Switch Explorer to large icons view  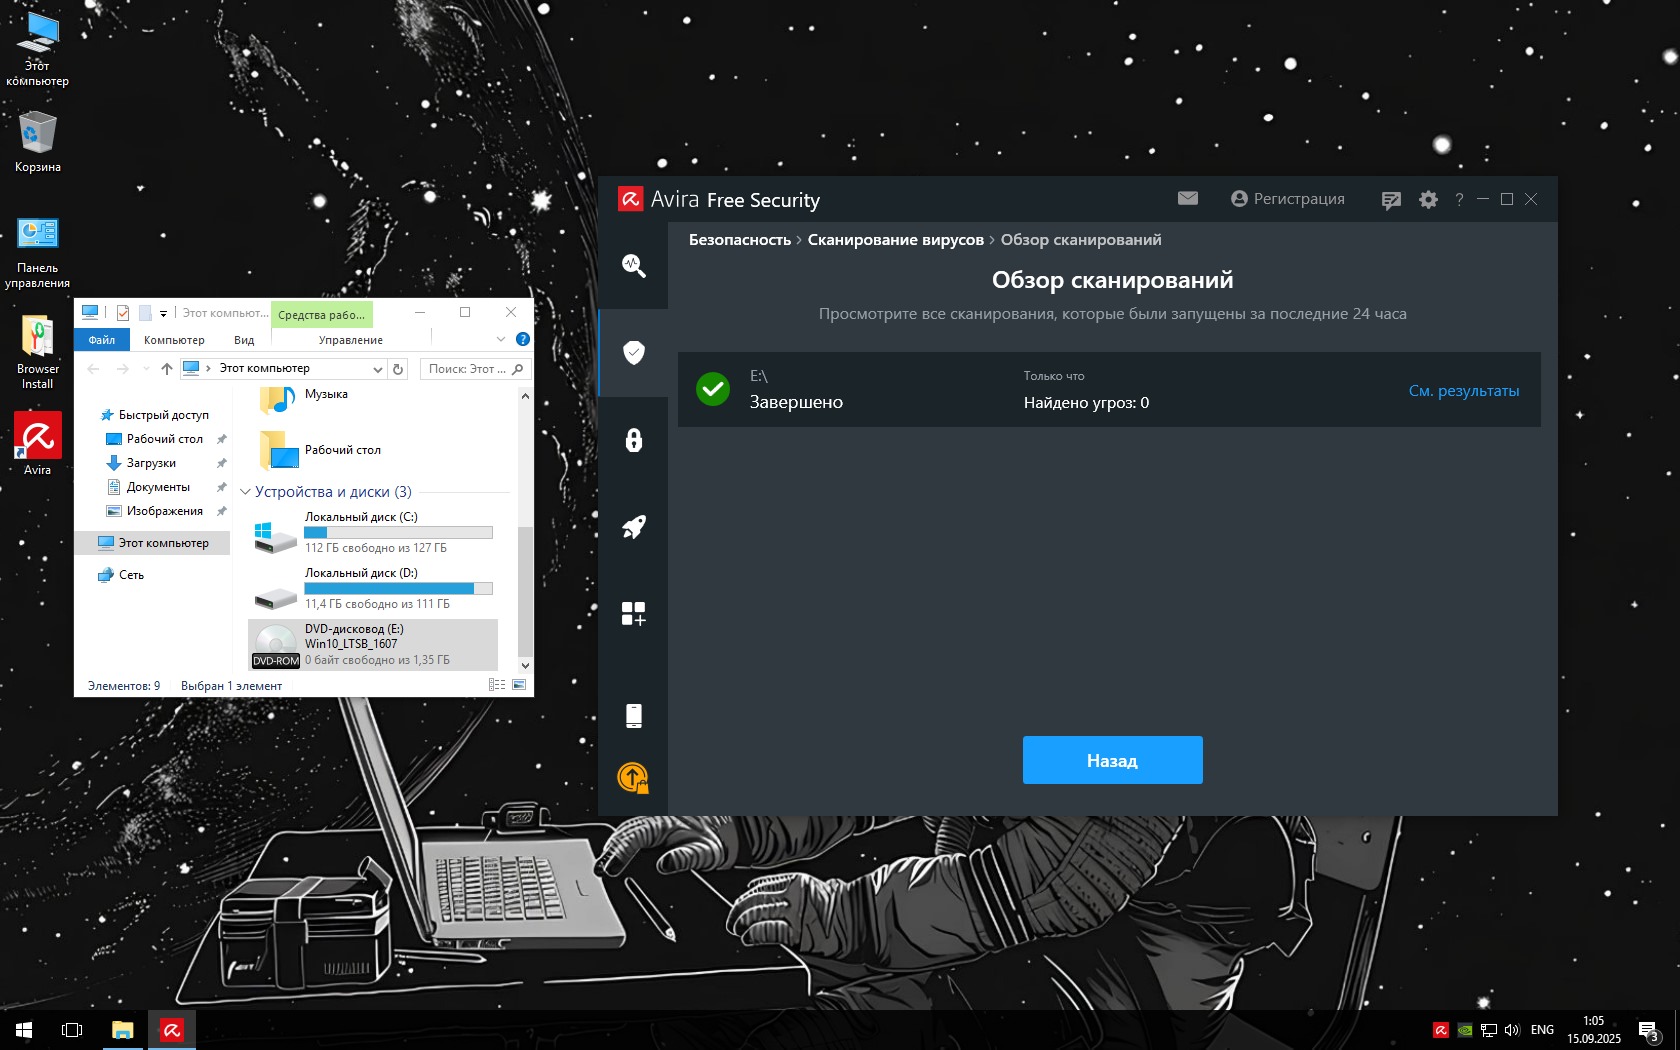[x=519, y=685]
